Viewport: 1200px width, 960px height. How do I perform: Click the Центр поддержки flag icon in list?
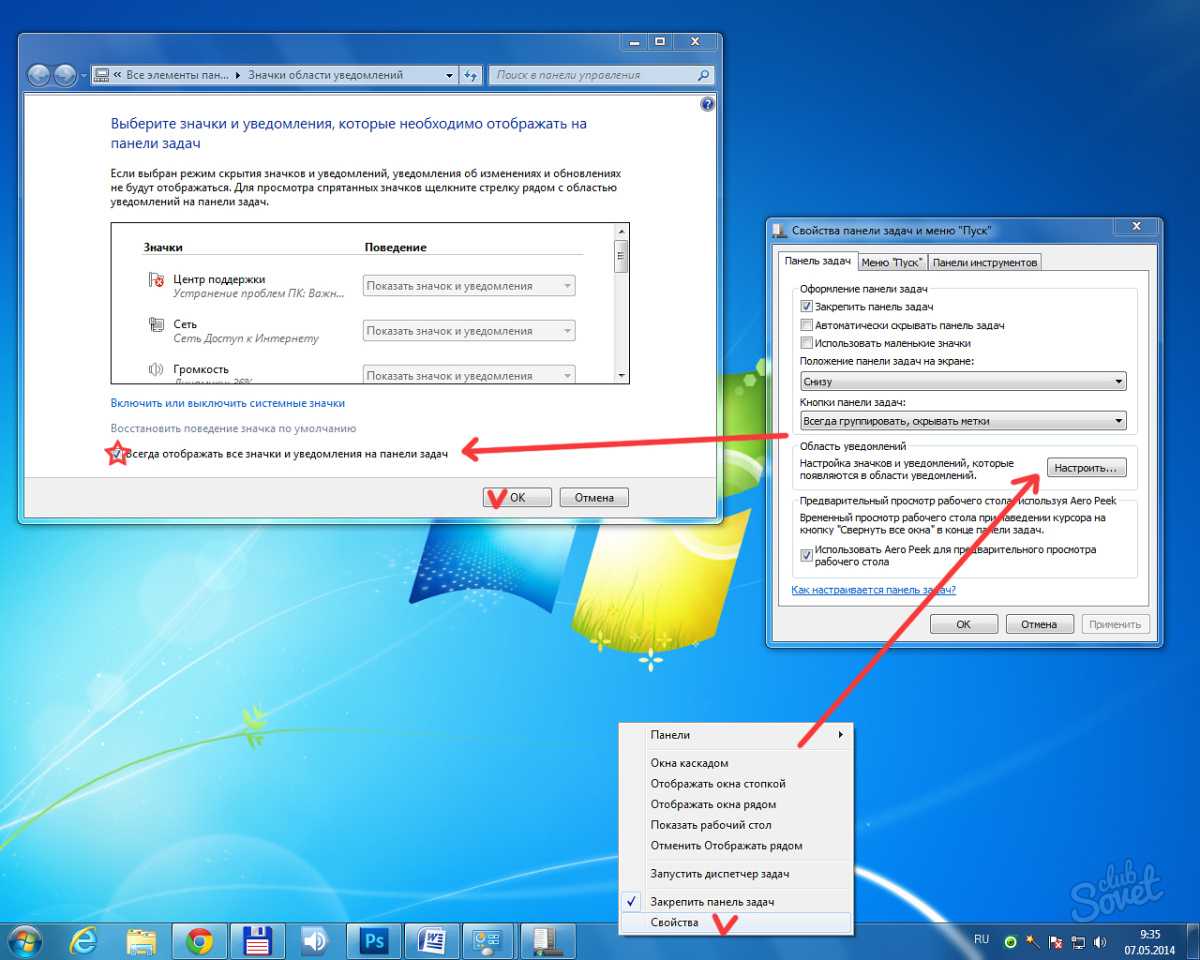click(155, 281)
